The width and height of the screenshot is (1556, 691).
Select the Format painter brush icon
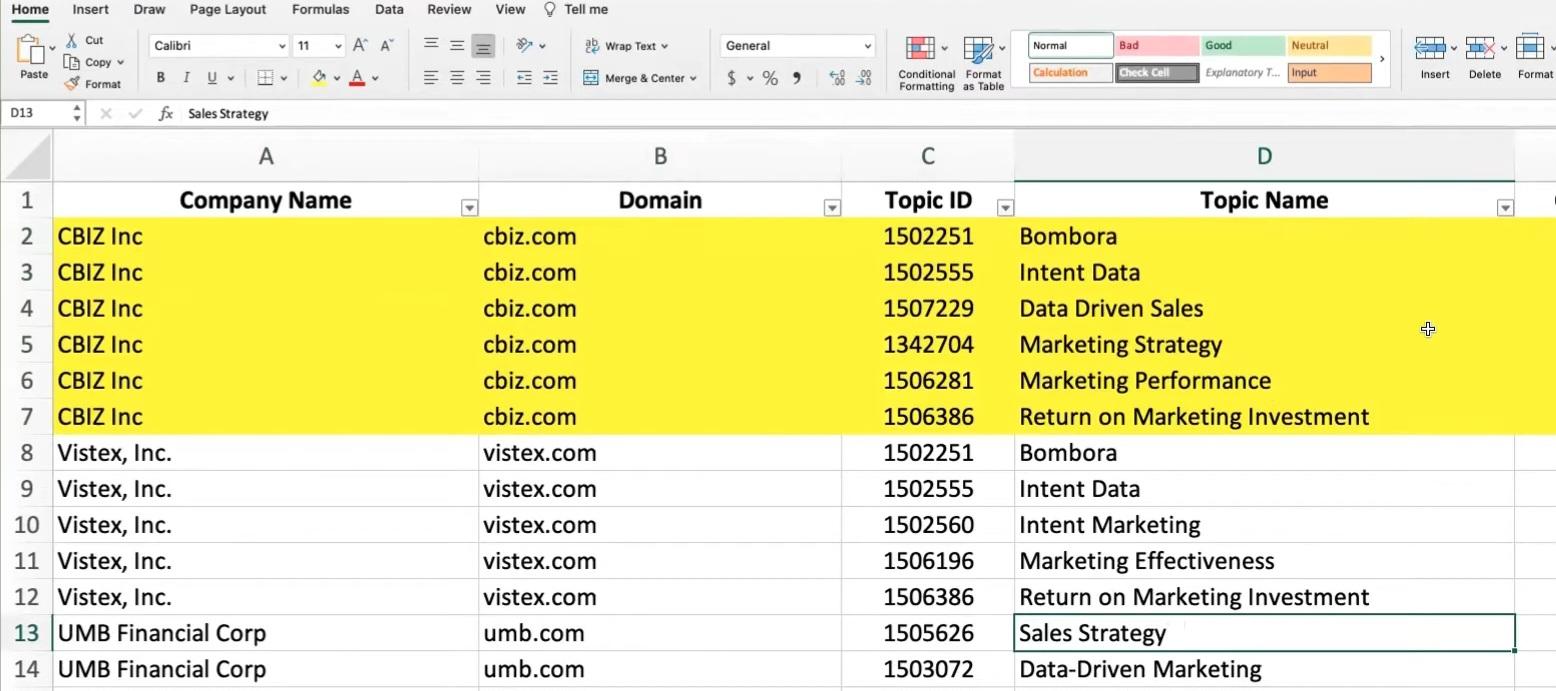point(71,84)
